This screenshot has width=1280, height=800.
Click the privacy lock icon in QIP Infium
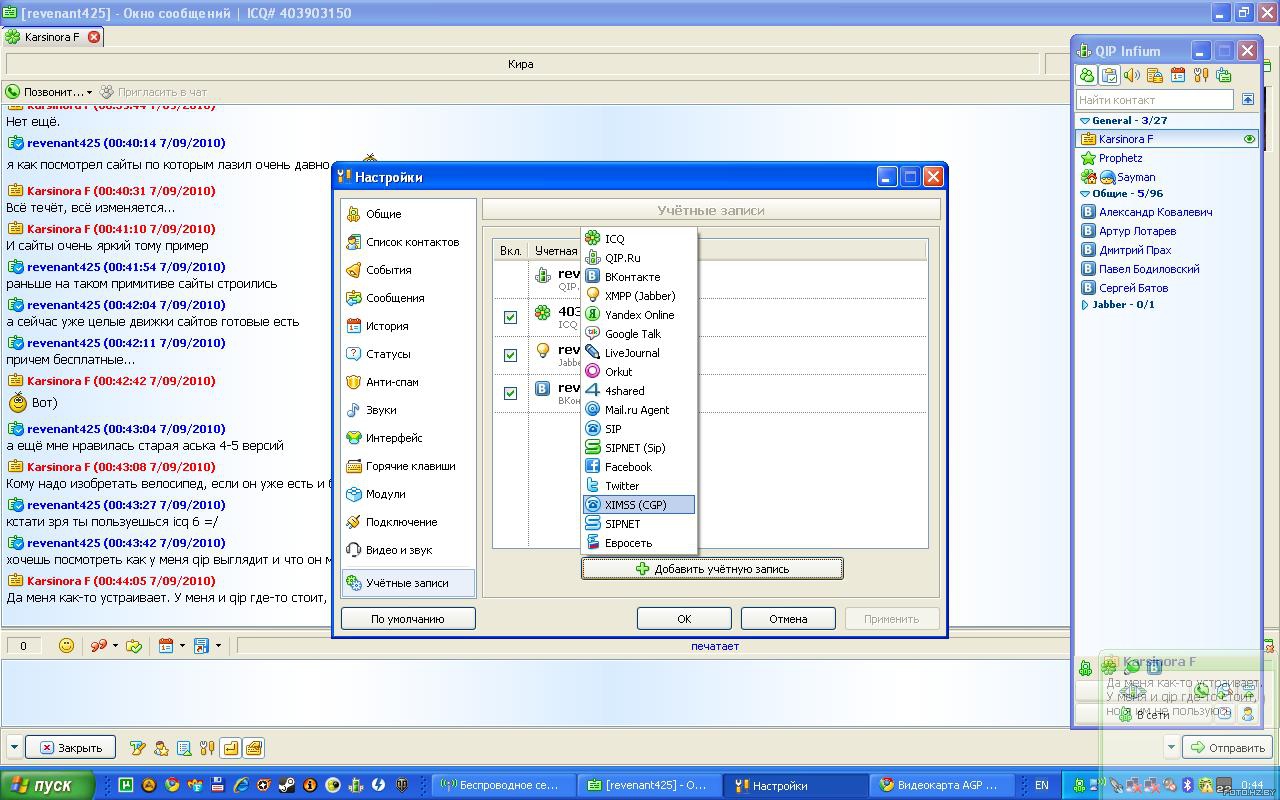click(1155, 75)
